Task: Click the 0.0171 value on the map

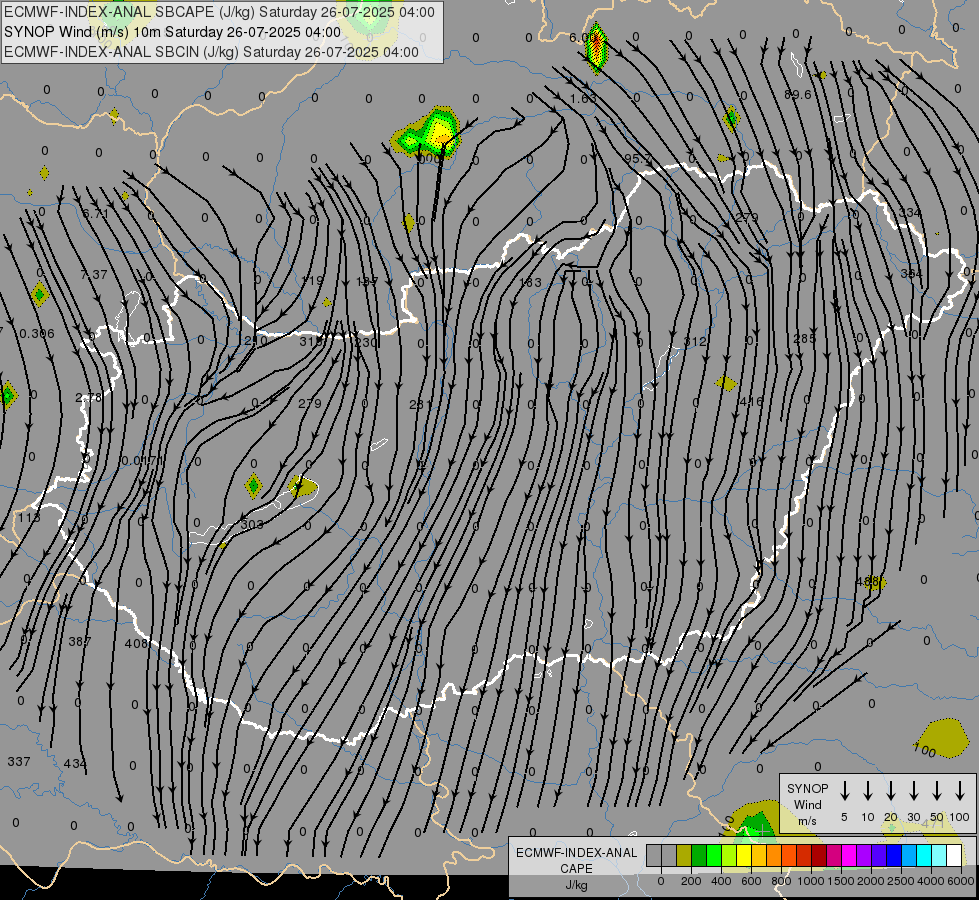Action: (142, 461)
